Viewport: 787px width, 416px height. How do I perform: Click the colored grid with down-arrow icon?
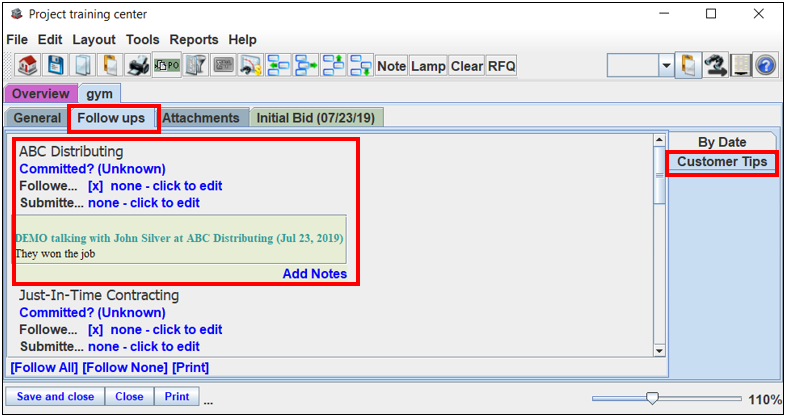(x=741, y=66)
